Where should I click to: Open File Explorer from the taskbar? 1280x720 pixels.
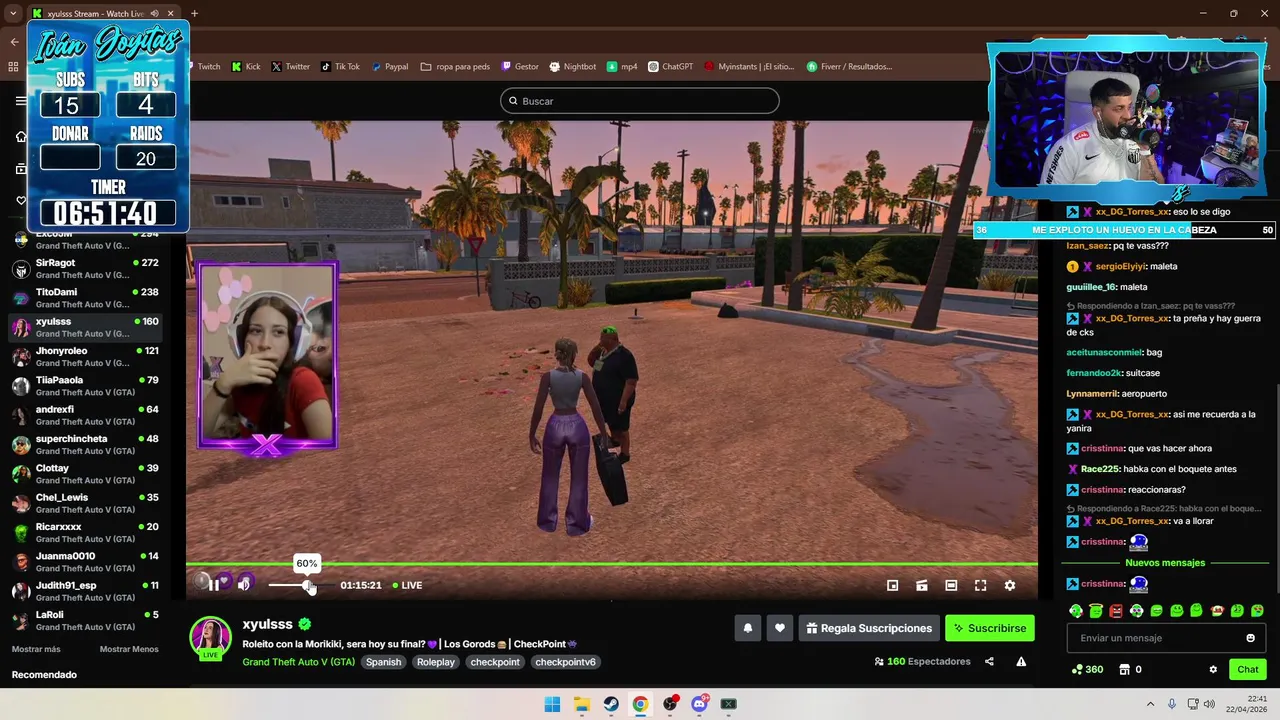click(x=581, y=704)
